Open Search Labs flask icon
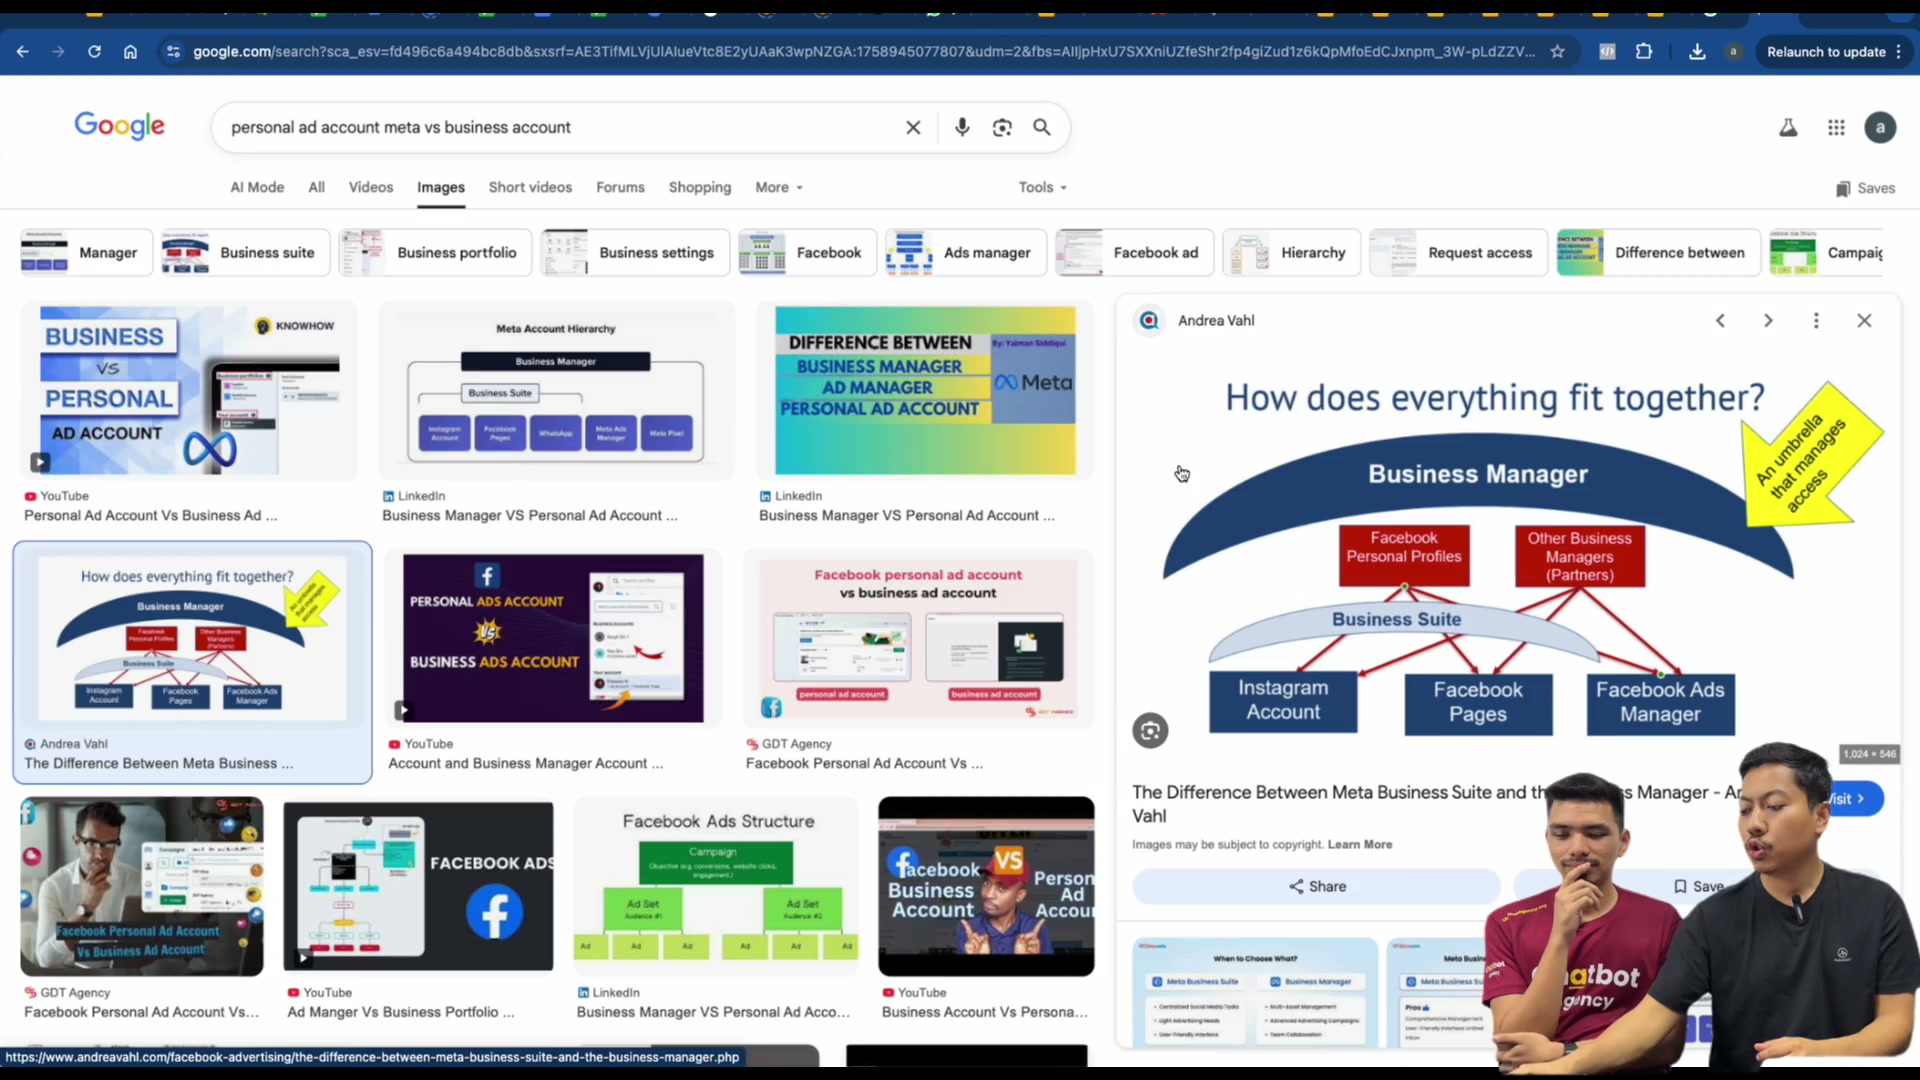1920x1080 pixels. [x=1788, y=127]
